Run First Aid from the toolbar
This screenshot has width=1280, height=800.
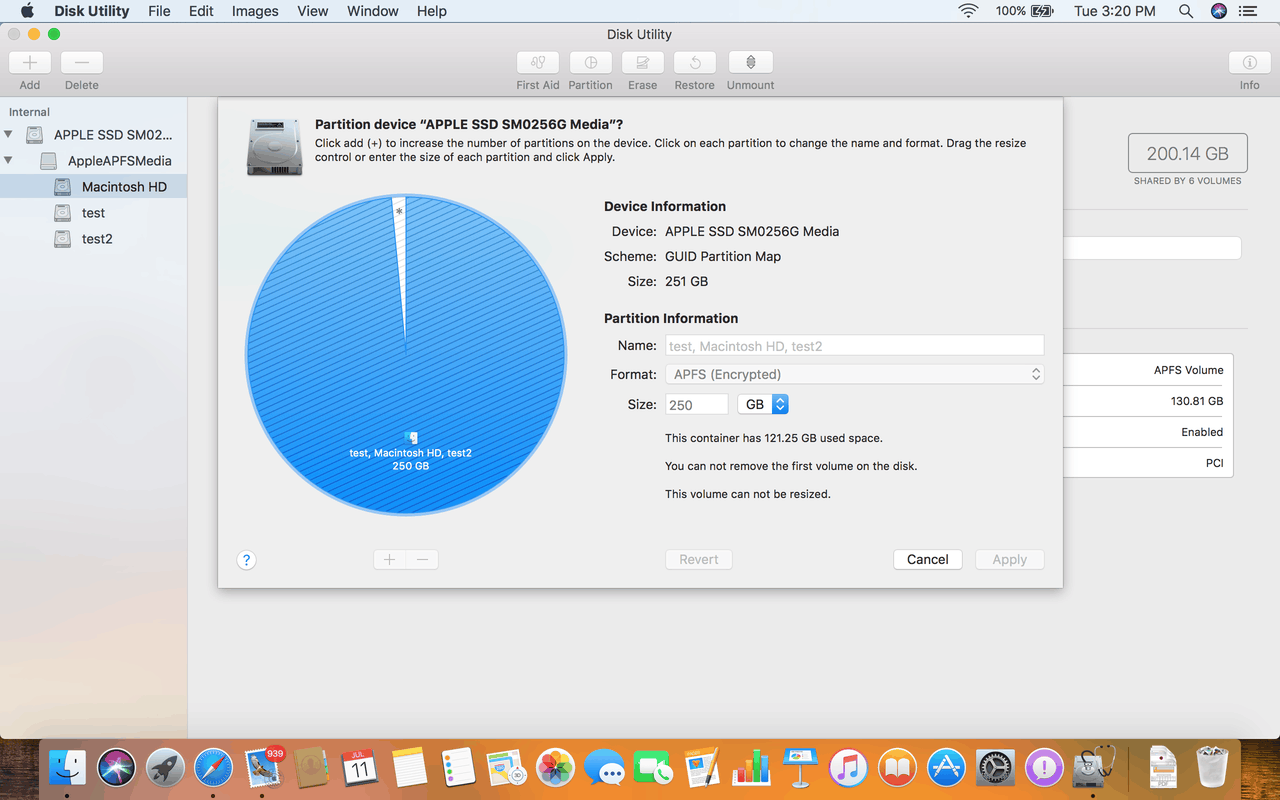coord(538,62)
